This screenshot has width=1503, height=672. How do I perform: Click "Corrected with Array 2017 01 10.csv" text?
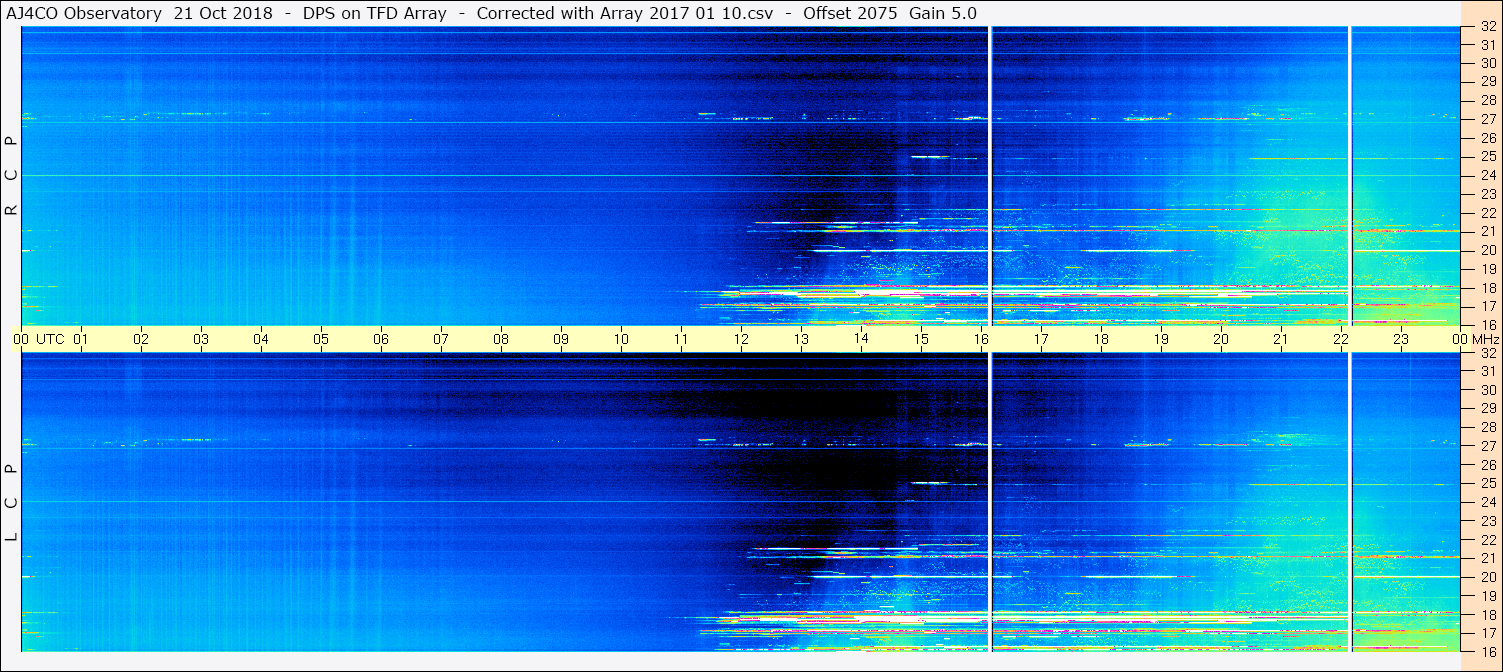[625, 13]
